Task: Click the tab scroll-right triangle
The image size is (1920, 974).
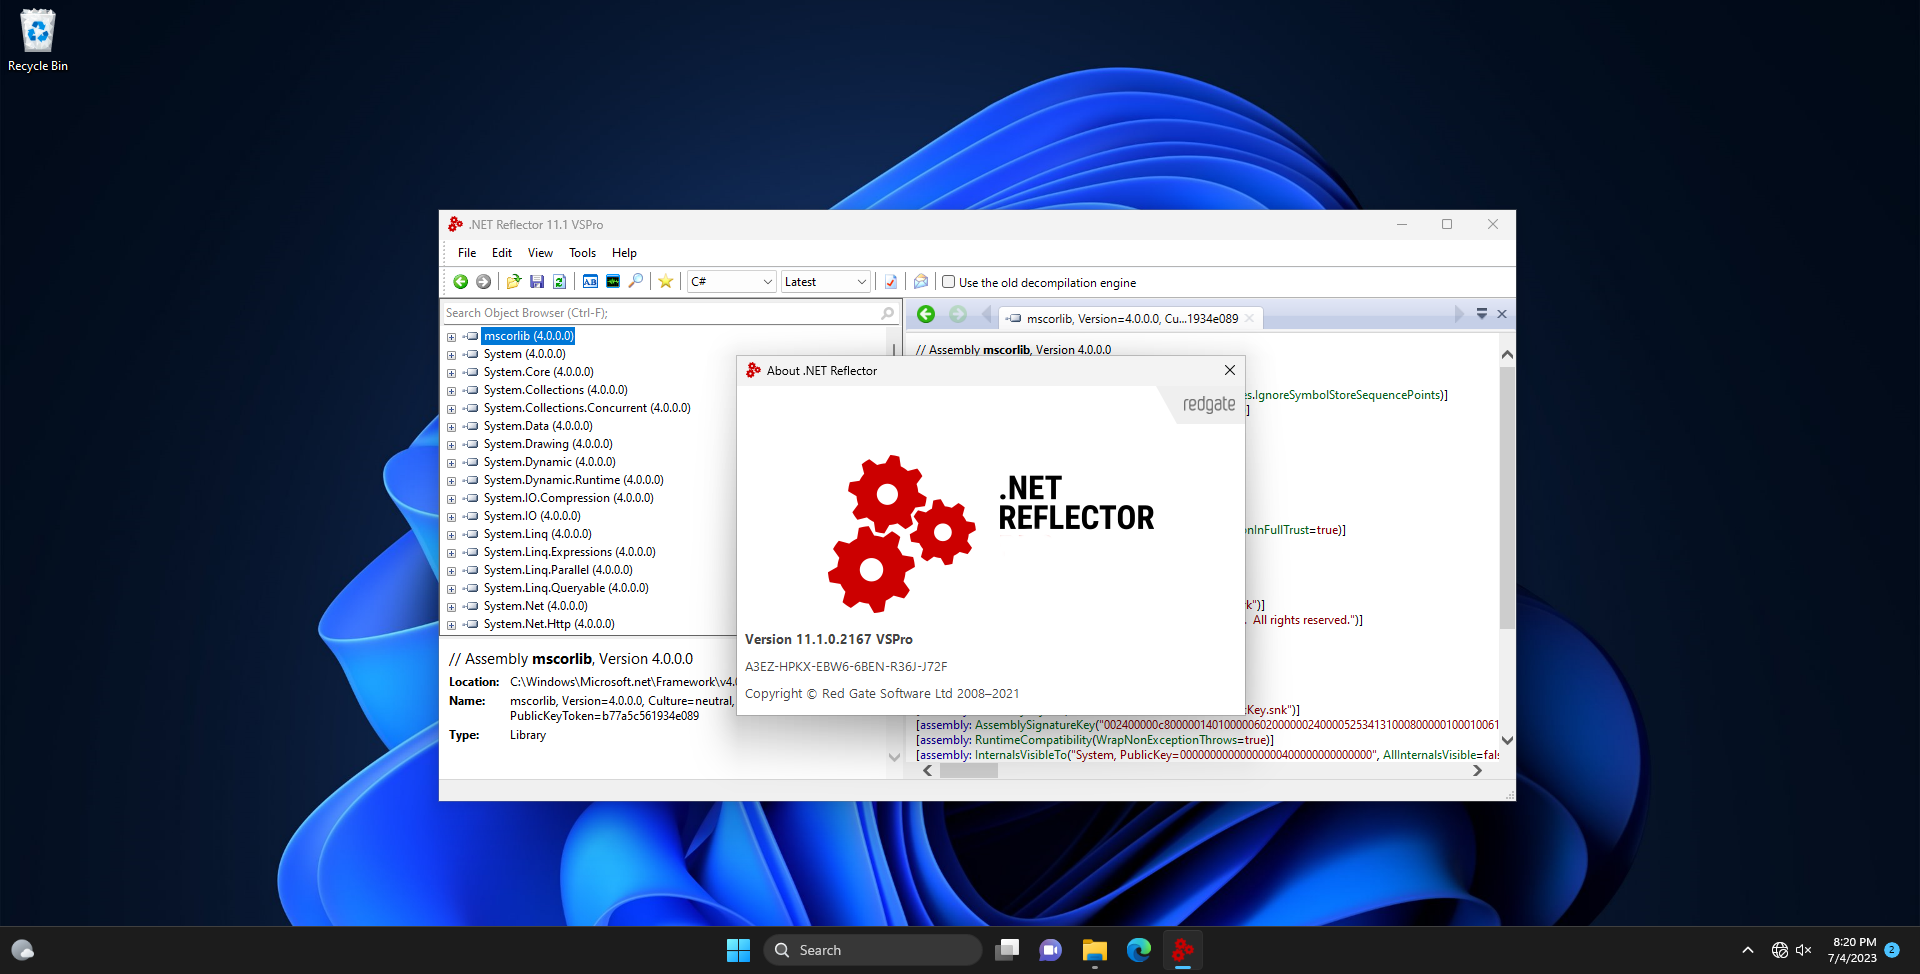Action: (1458, 314)
